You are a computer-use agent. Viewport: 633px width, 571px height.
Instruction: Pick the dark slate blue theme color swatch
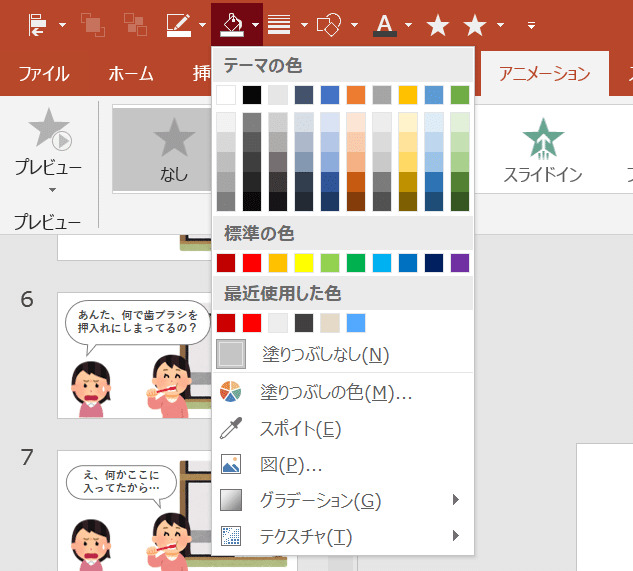[x=304, y=95]
